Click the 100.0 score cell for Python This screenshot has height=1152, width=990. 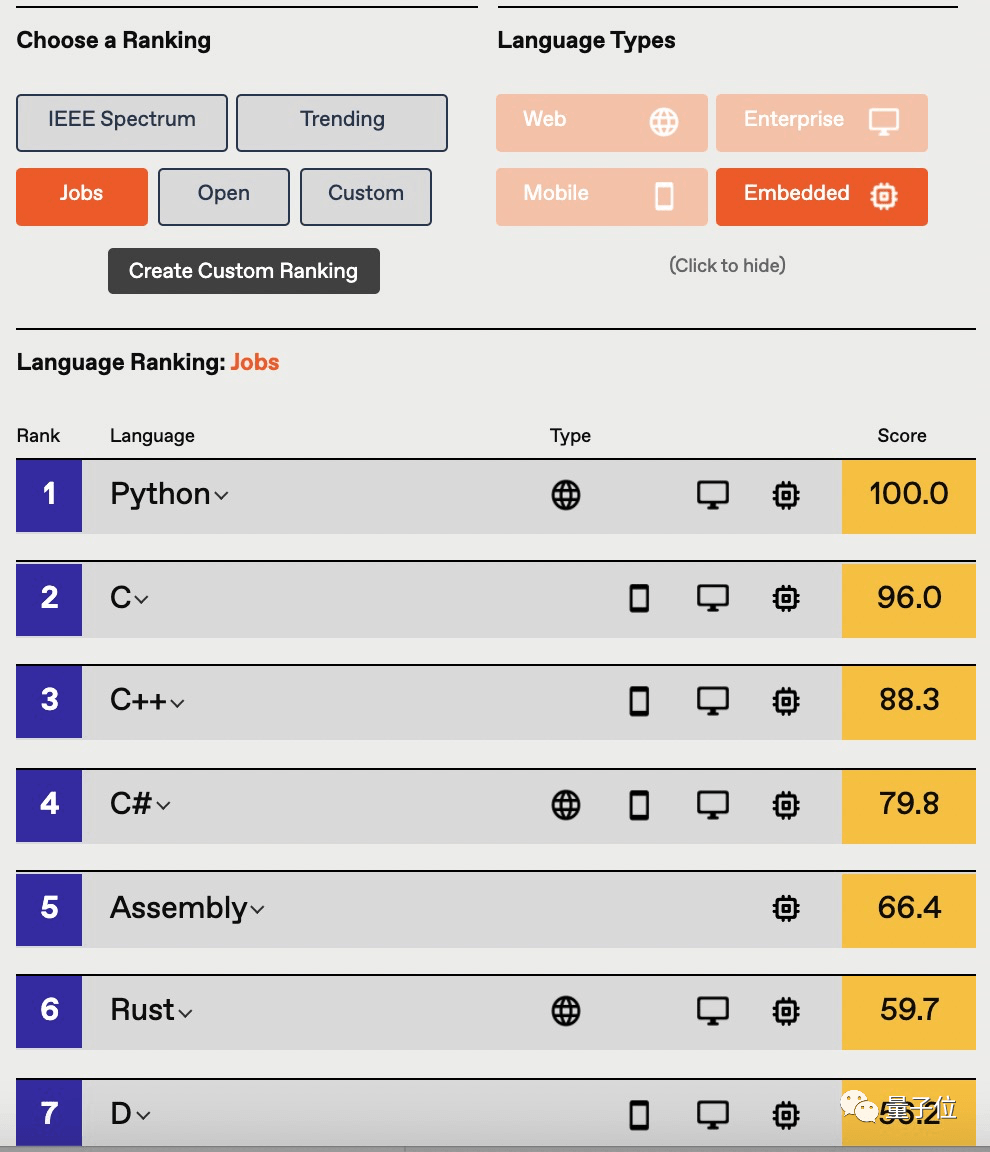(x=908, y=496)
